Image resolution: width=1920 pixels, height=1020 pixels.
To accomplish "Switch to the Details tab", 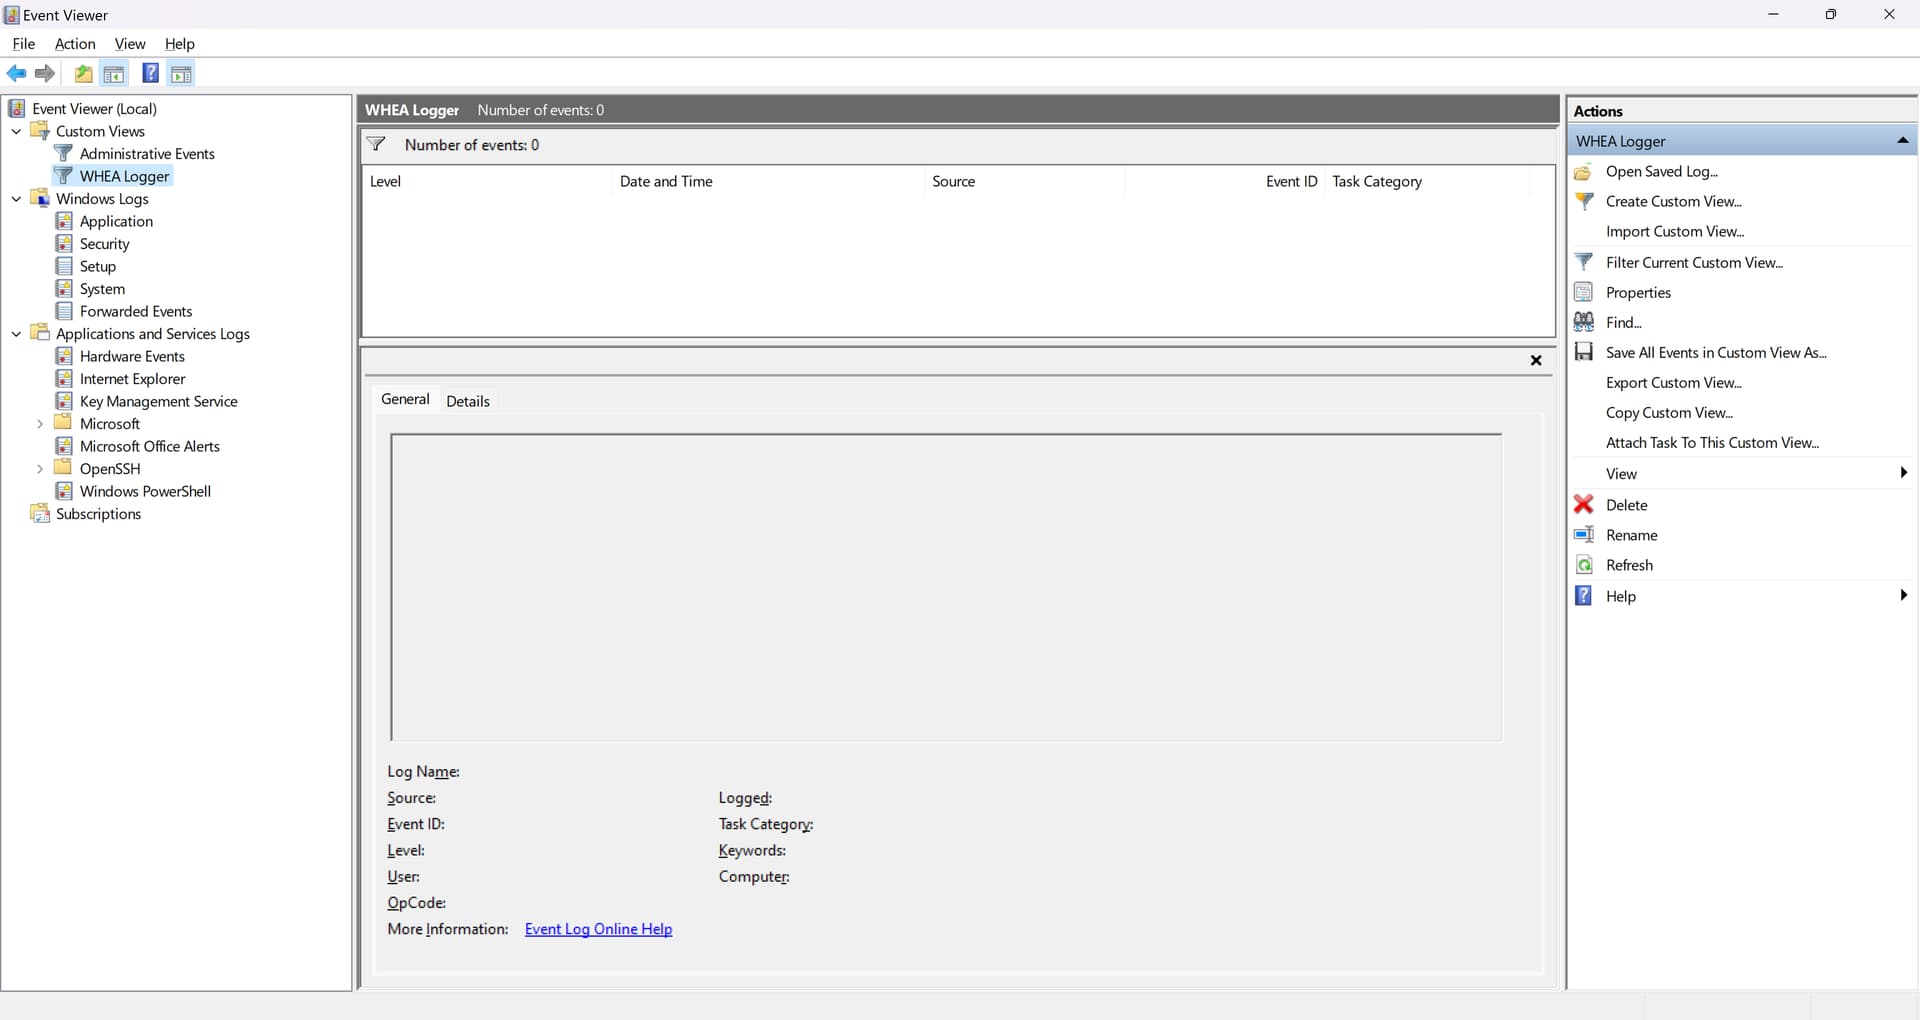I will click(x=467, y=401).
